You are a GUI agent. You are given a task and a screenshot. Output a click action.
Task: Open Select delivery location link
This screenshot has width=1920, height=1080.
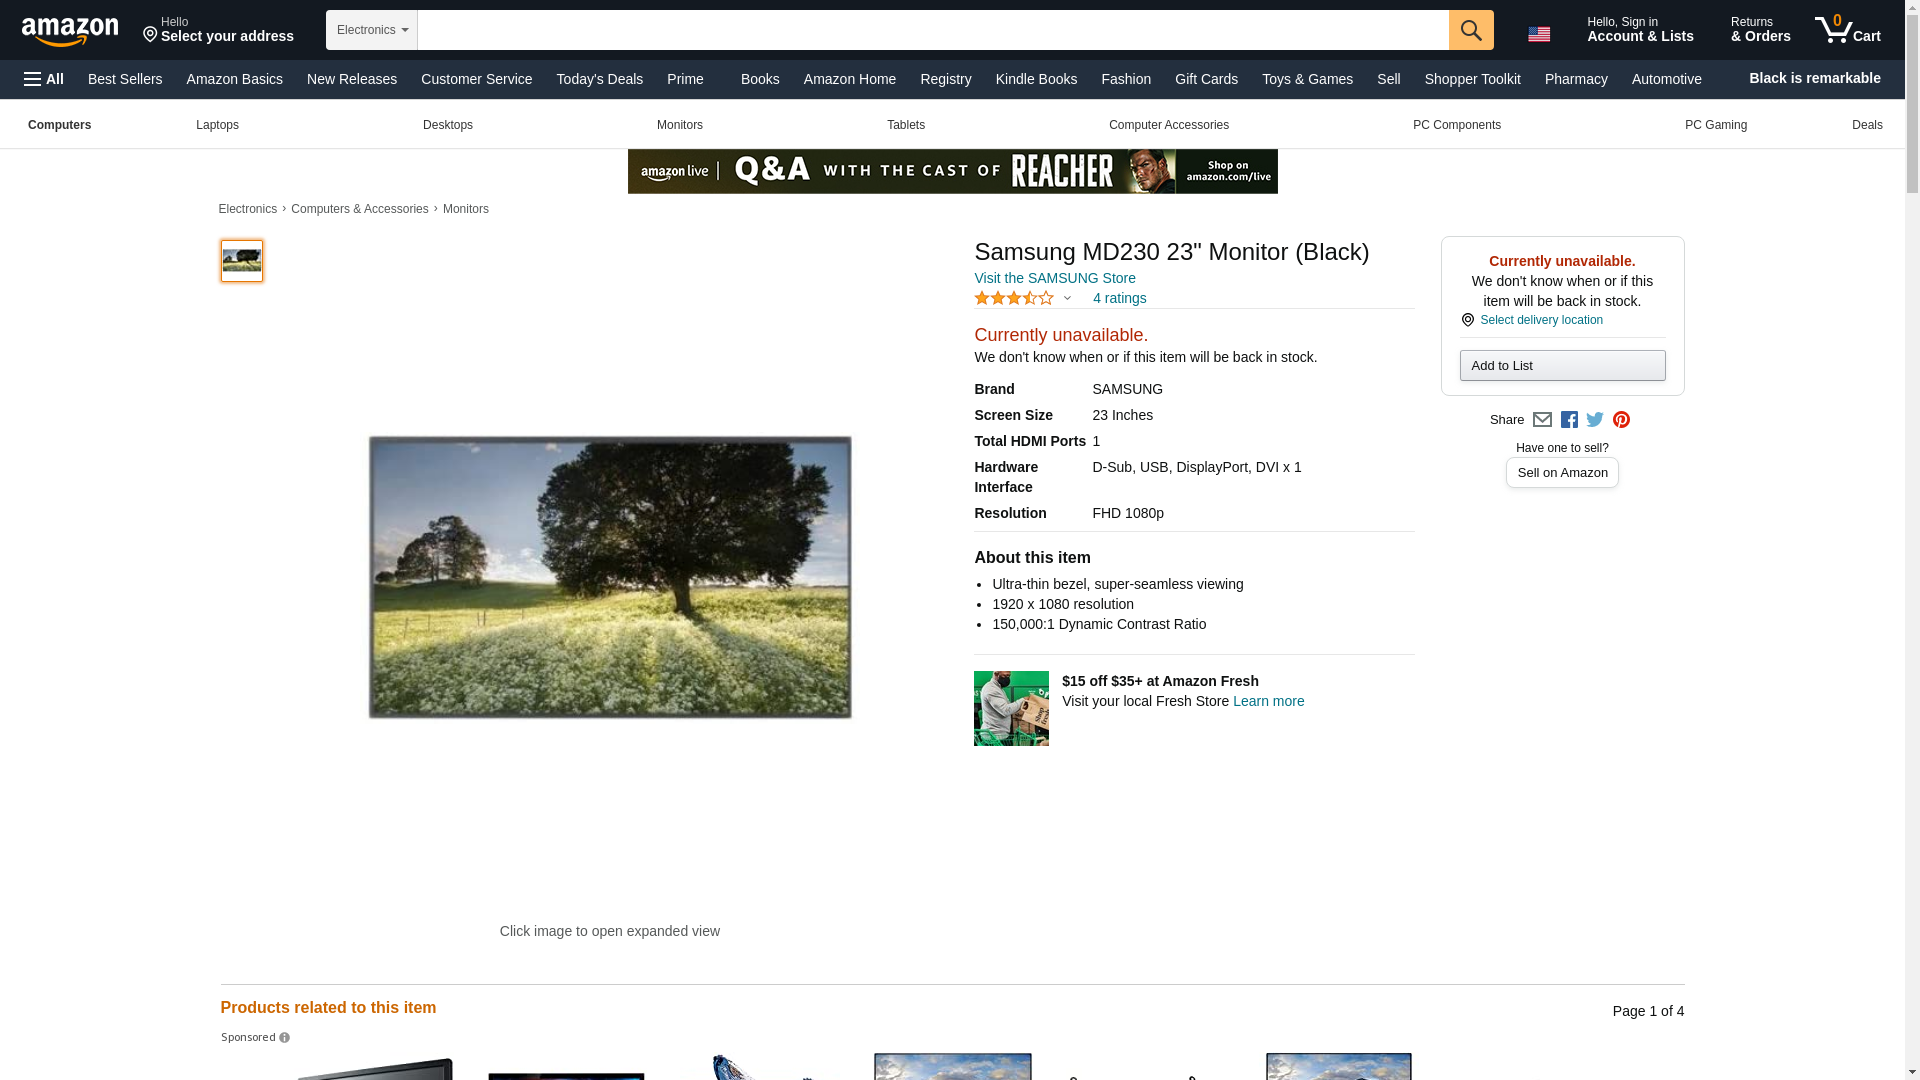(x=1540, y=320)
